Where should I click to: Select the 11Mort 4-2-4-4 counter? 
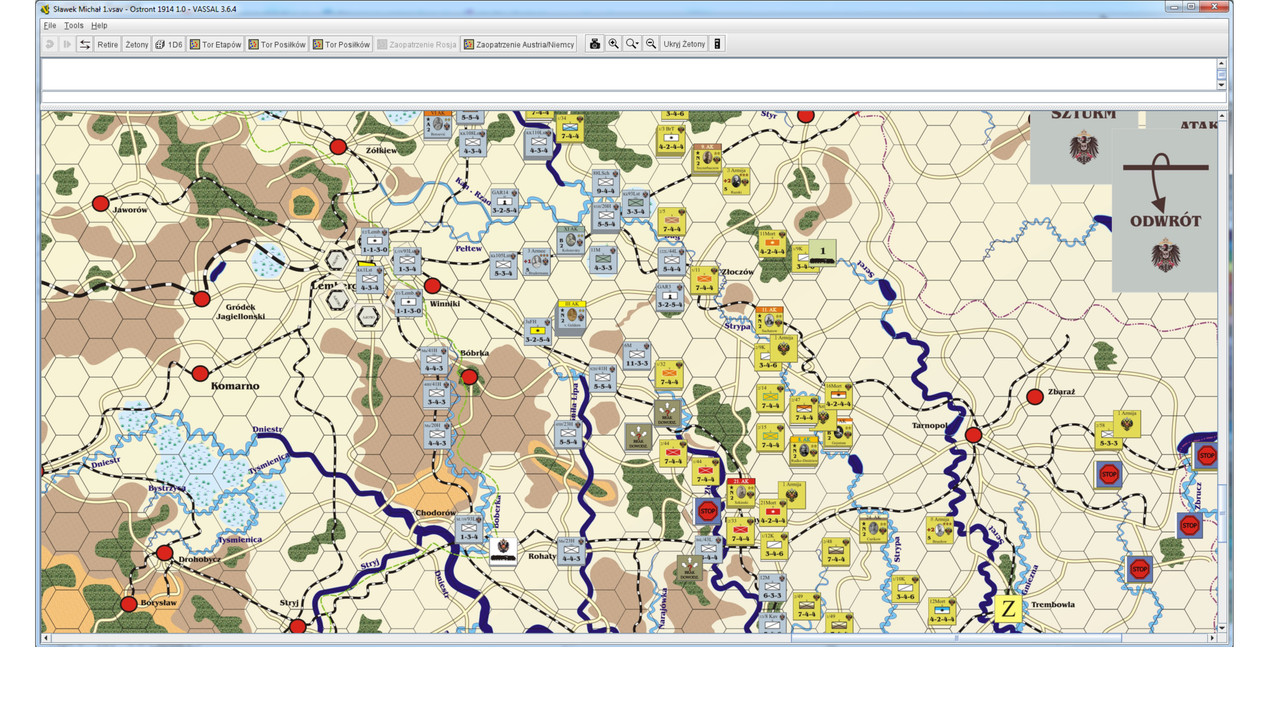pos(771,243)
